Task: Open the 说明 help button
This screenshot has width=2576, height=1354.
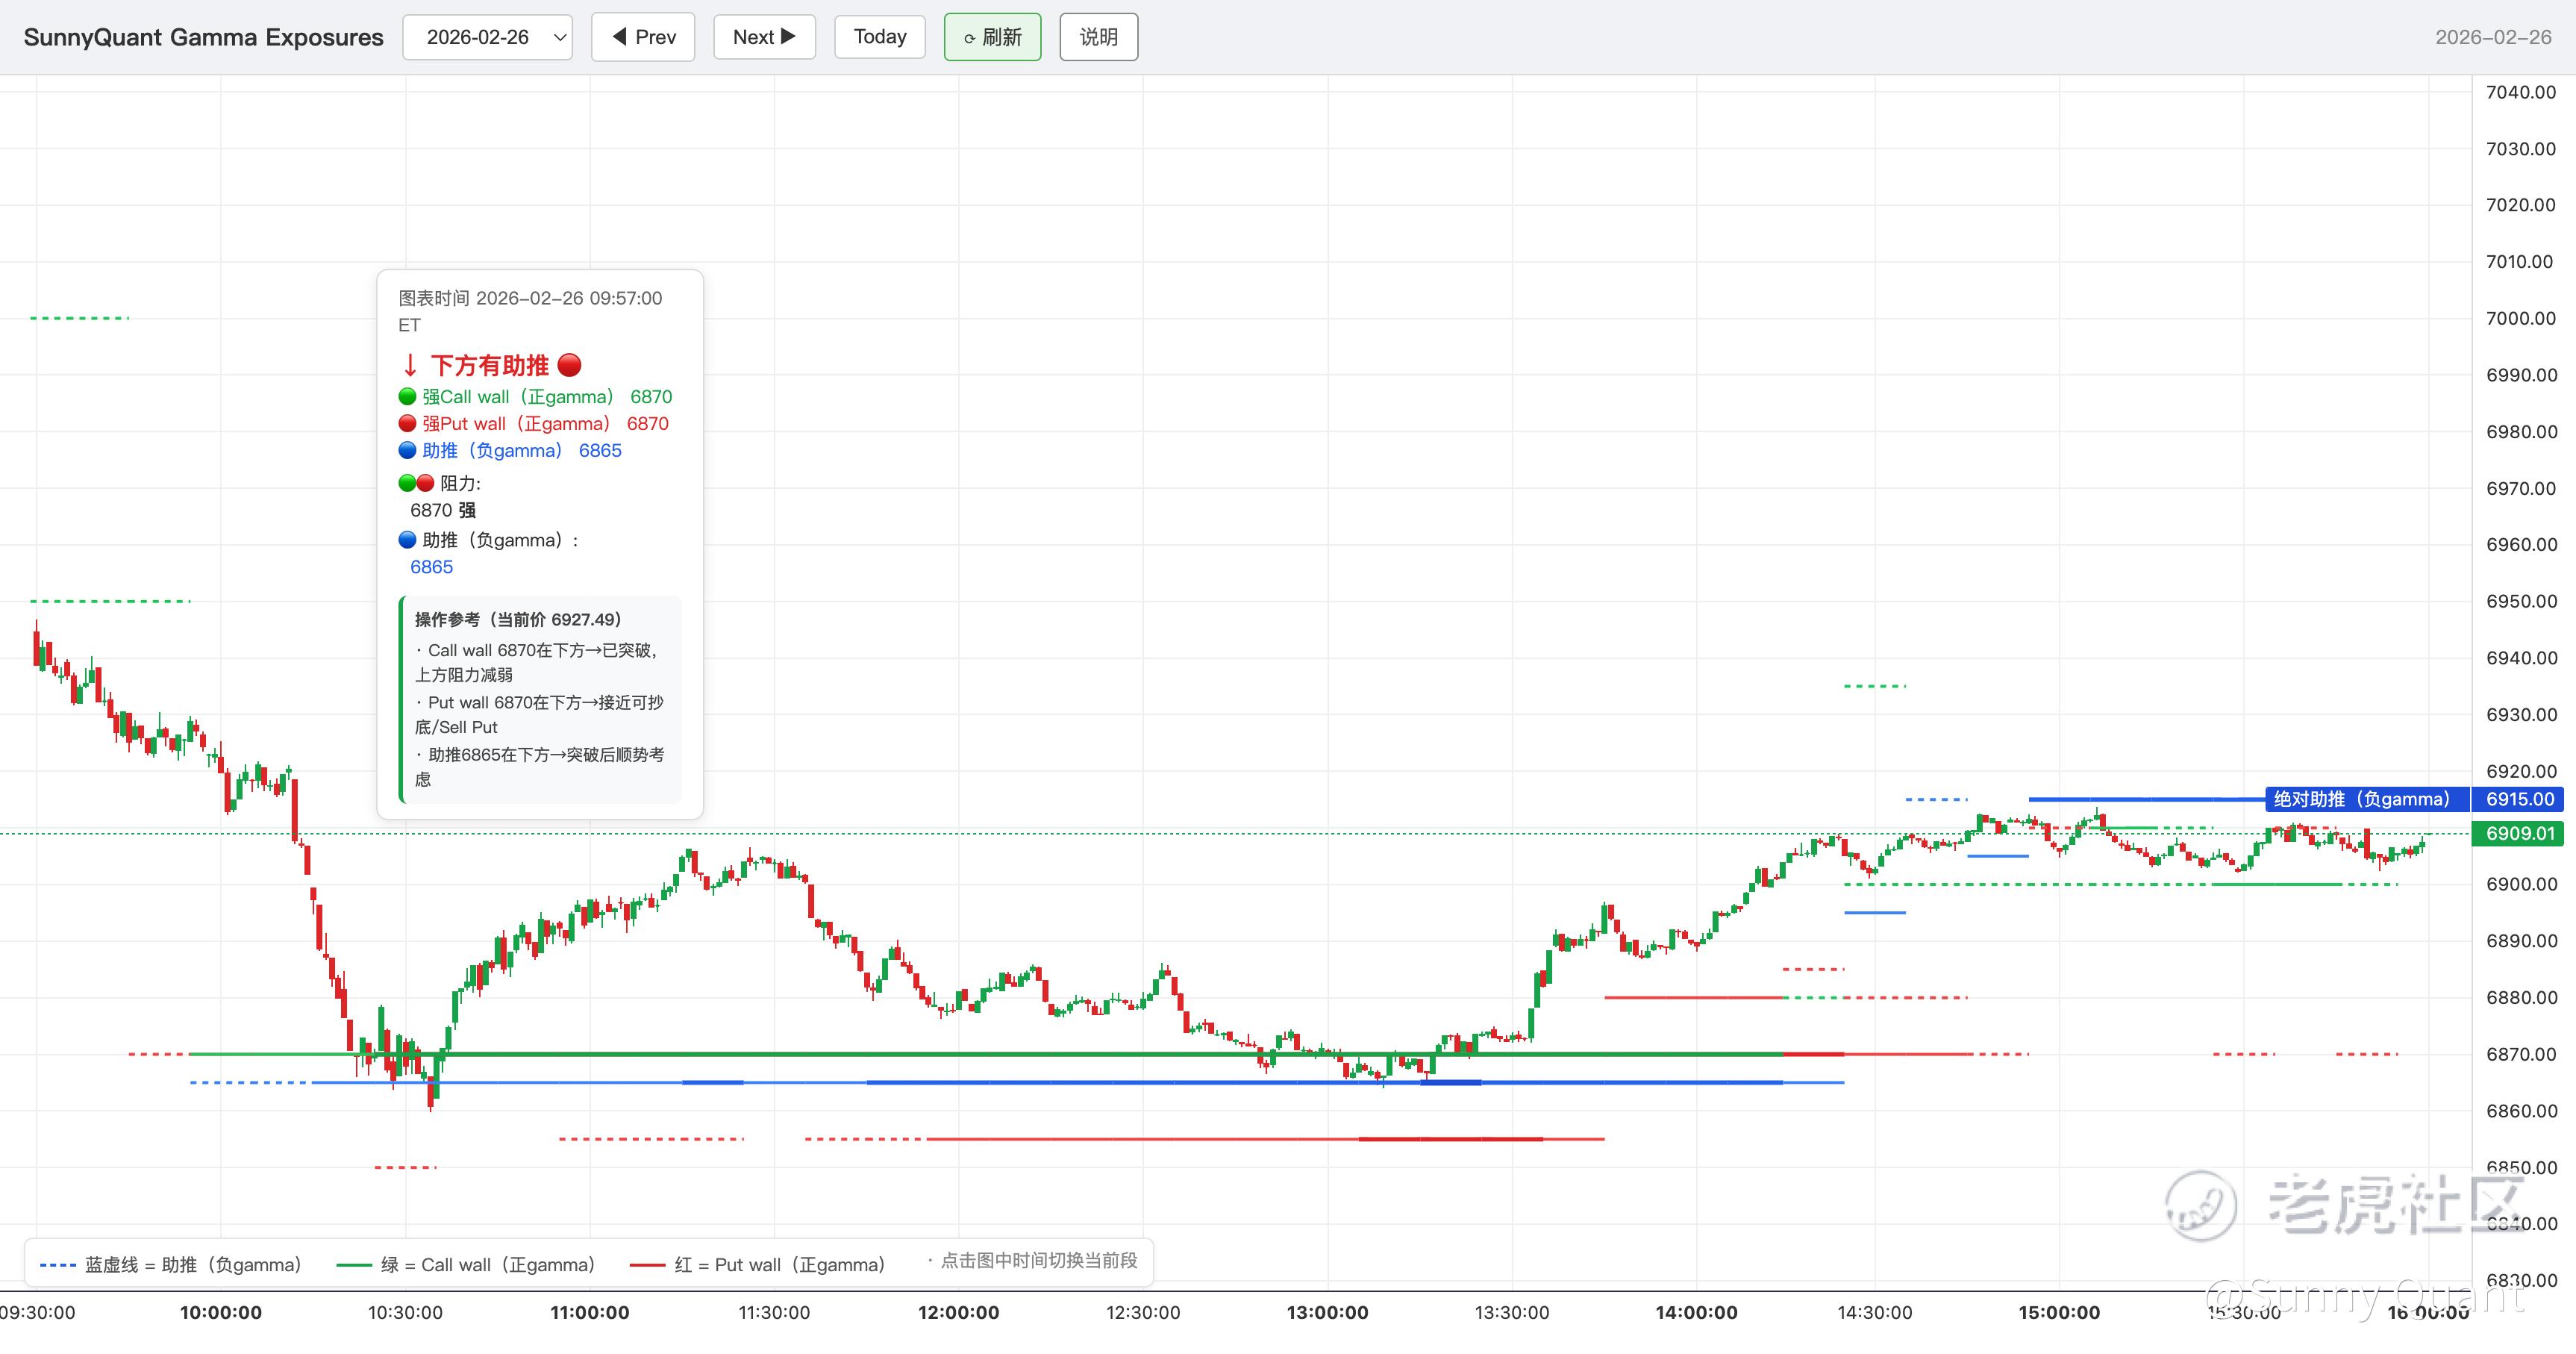Action: 1098,37
